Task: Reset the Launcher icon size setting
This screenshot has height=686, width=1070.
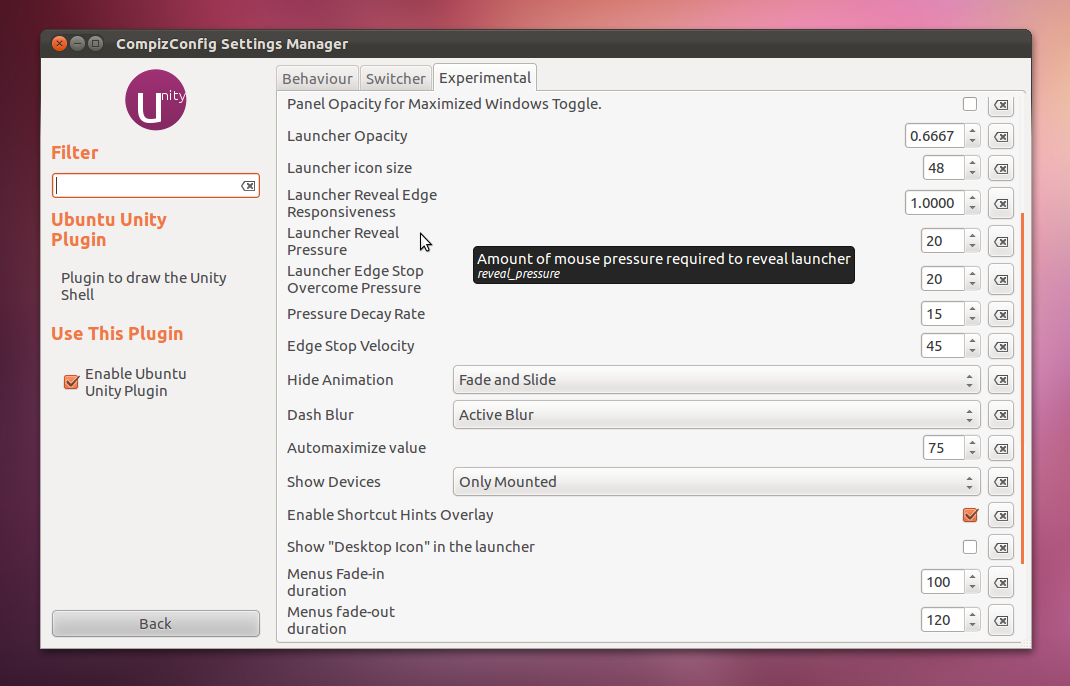Action: [x=1001, y=168]
